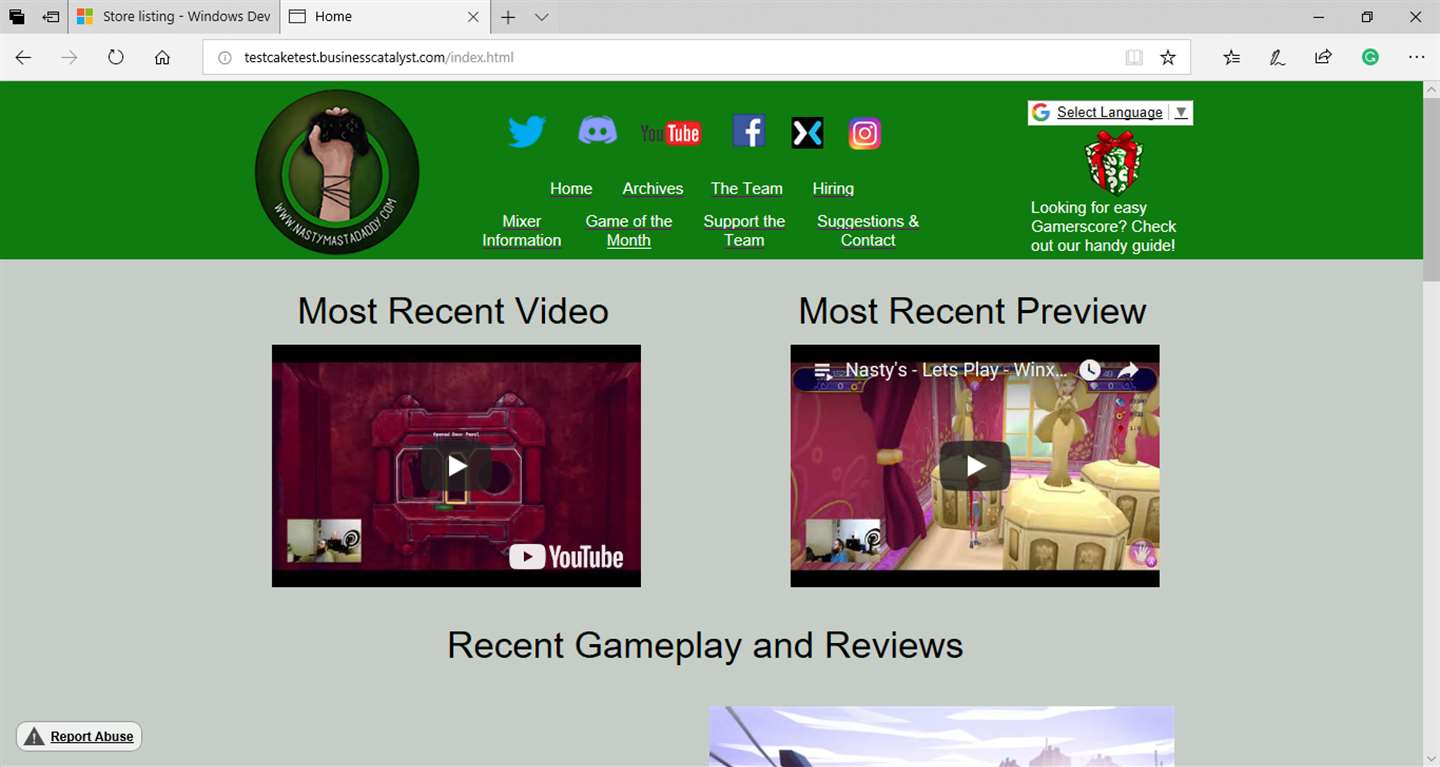Open the YouTube logo link
This screenshot has height=767, width=1440.
(x=670, y=133)
